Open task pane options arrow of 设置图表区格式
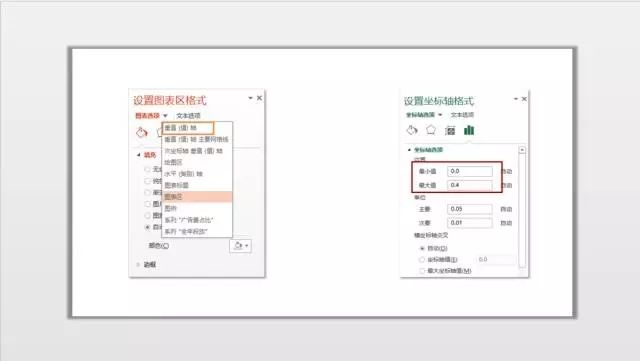This screenshot has height=361, width=640. [250, 98]
